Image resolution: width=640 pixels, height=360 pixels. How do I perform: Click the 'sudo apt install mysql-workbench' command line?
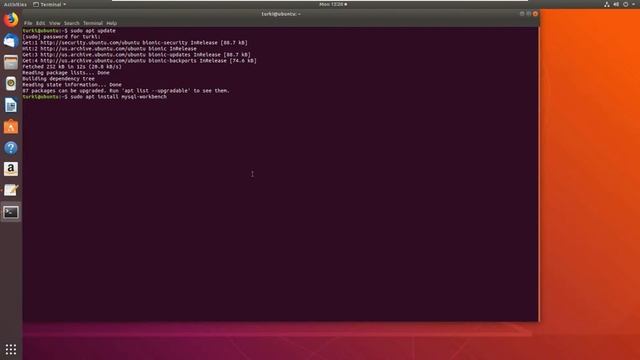click(x=118, y=97)
